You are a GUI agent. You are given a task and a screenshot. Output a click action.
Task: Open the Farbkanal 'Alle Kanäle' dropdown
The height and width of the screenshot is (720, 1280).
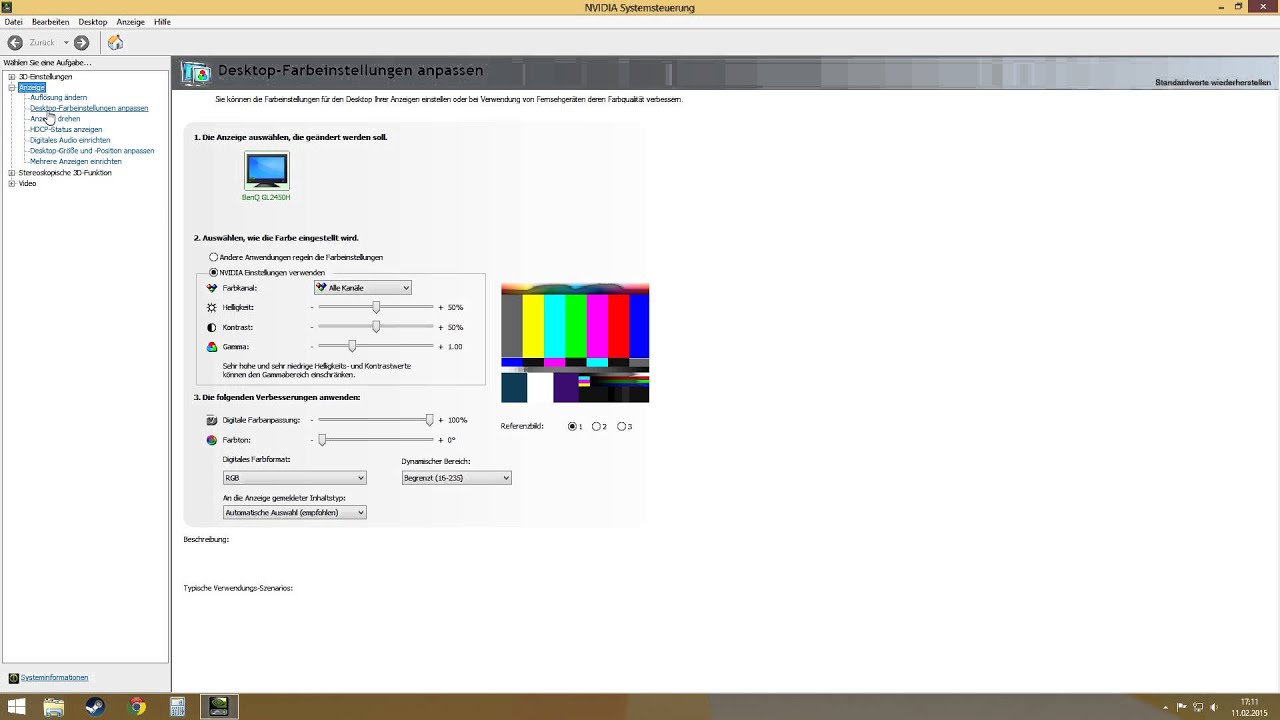362,288
